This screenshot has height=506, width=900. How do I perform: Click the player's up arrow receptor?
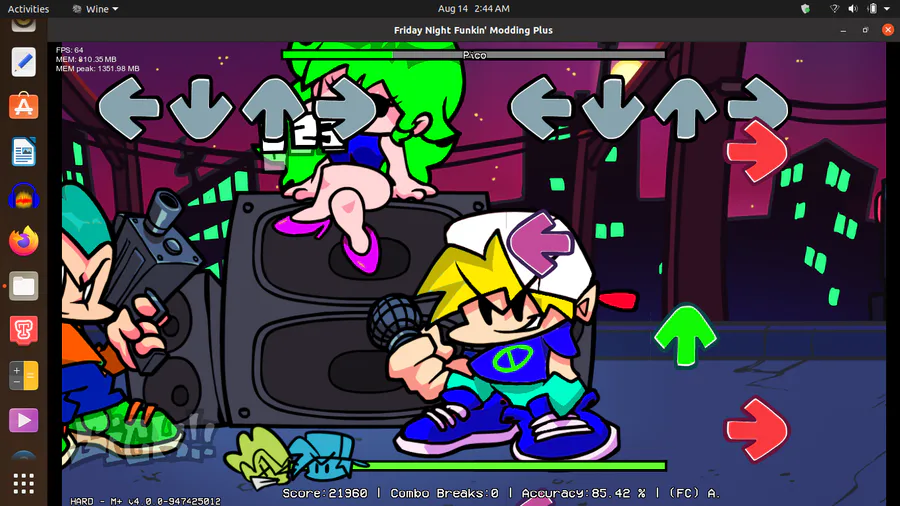(685, 108)
